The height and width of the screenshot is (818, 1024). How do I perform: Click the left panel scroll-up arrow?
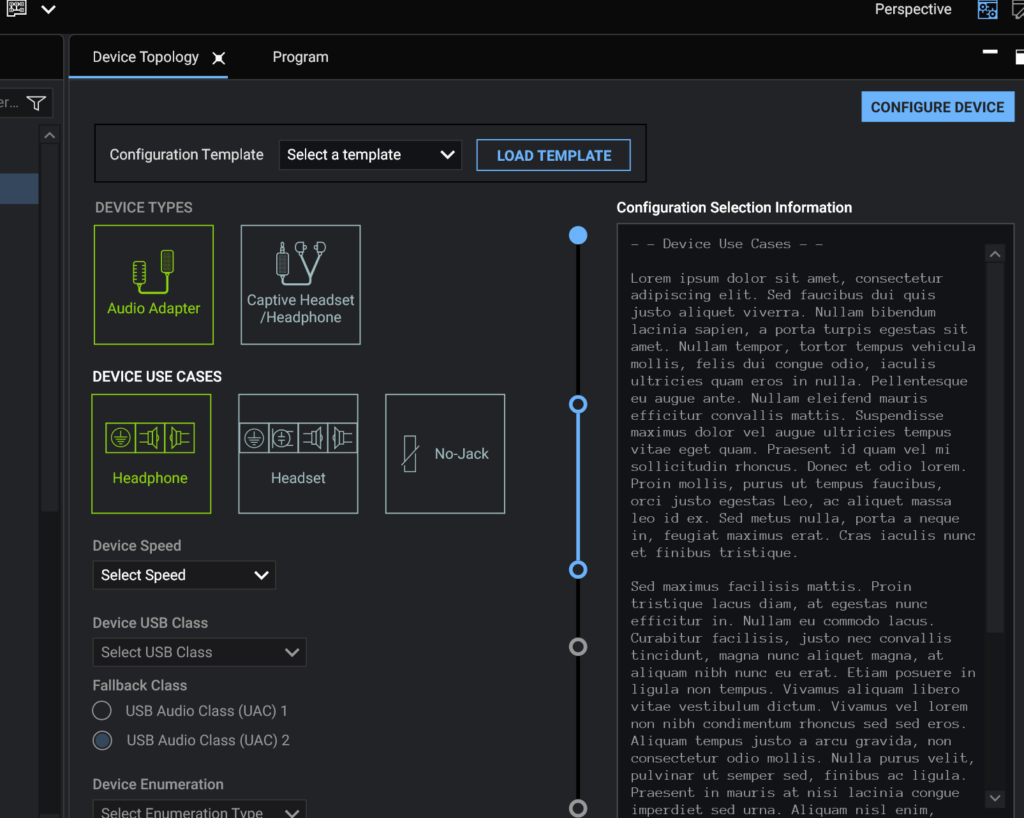[50, 135]
